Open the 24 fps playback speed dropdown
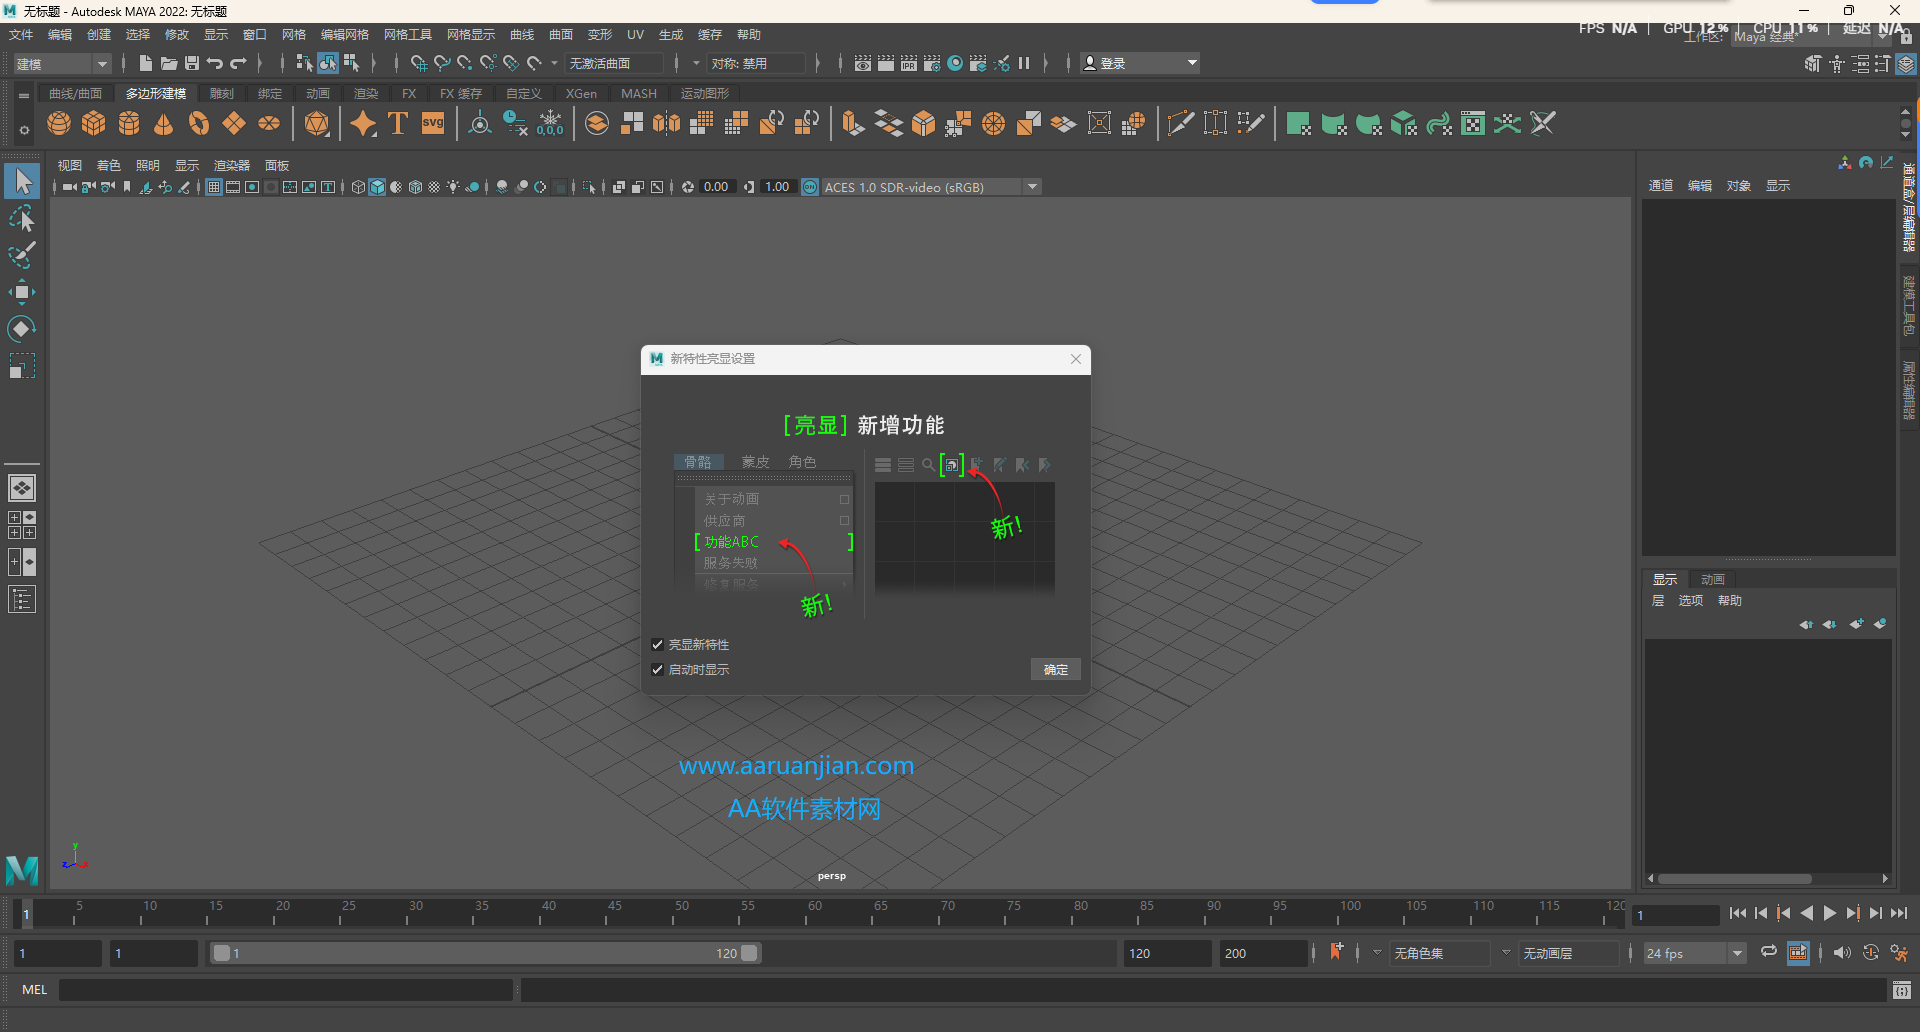 (x=1735, y=953)
